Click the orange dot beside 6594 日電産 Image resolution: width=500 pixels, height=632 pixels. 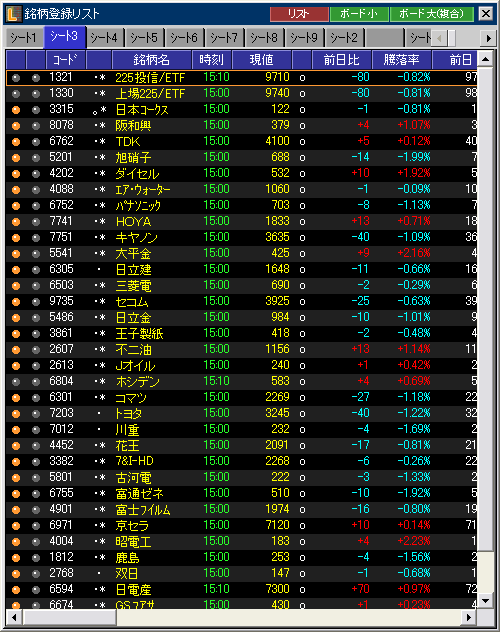pos(16,590)
